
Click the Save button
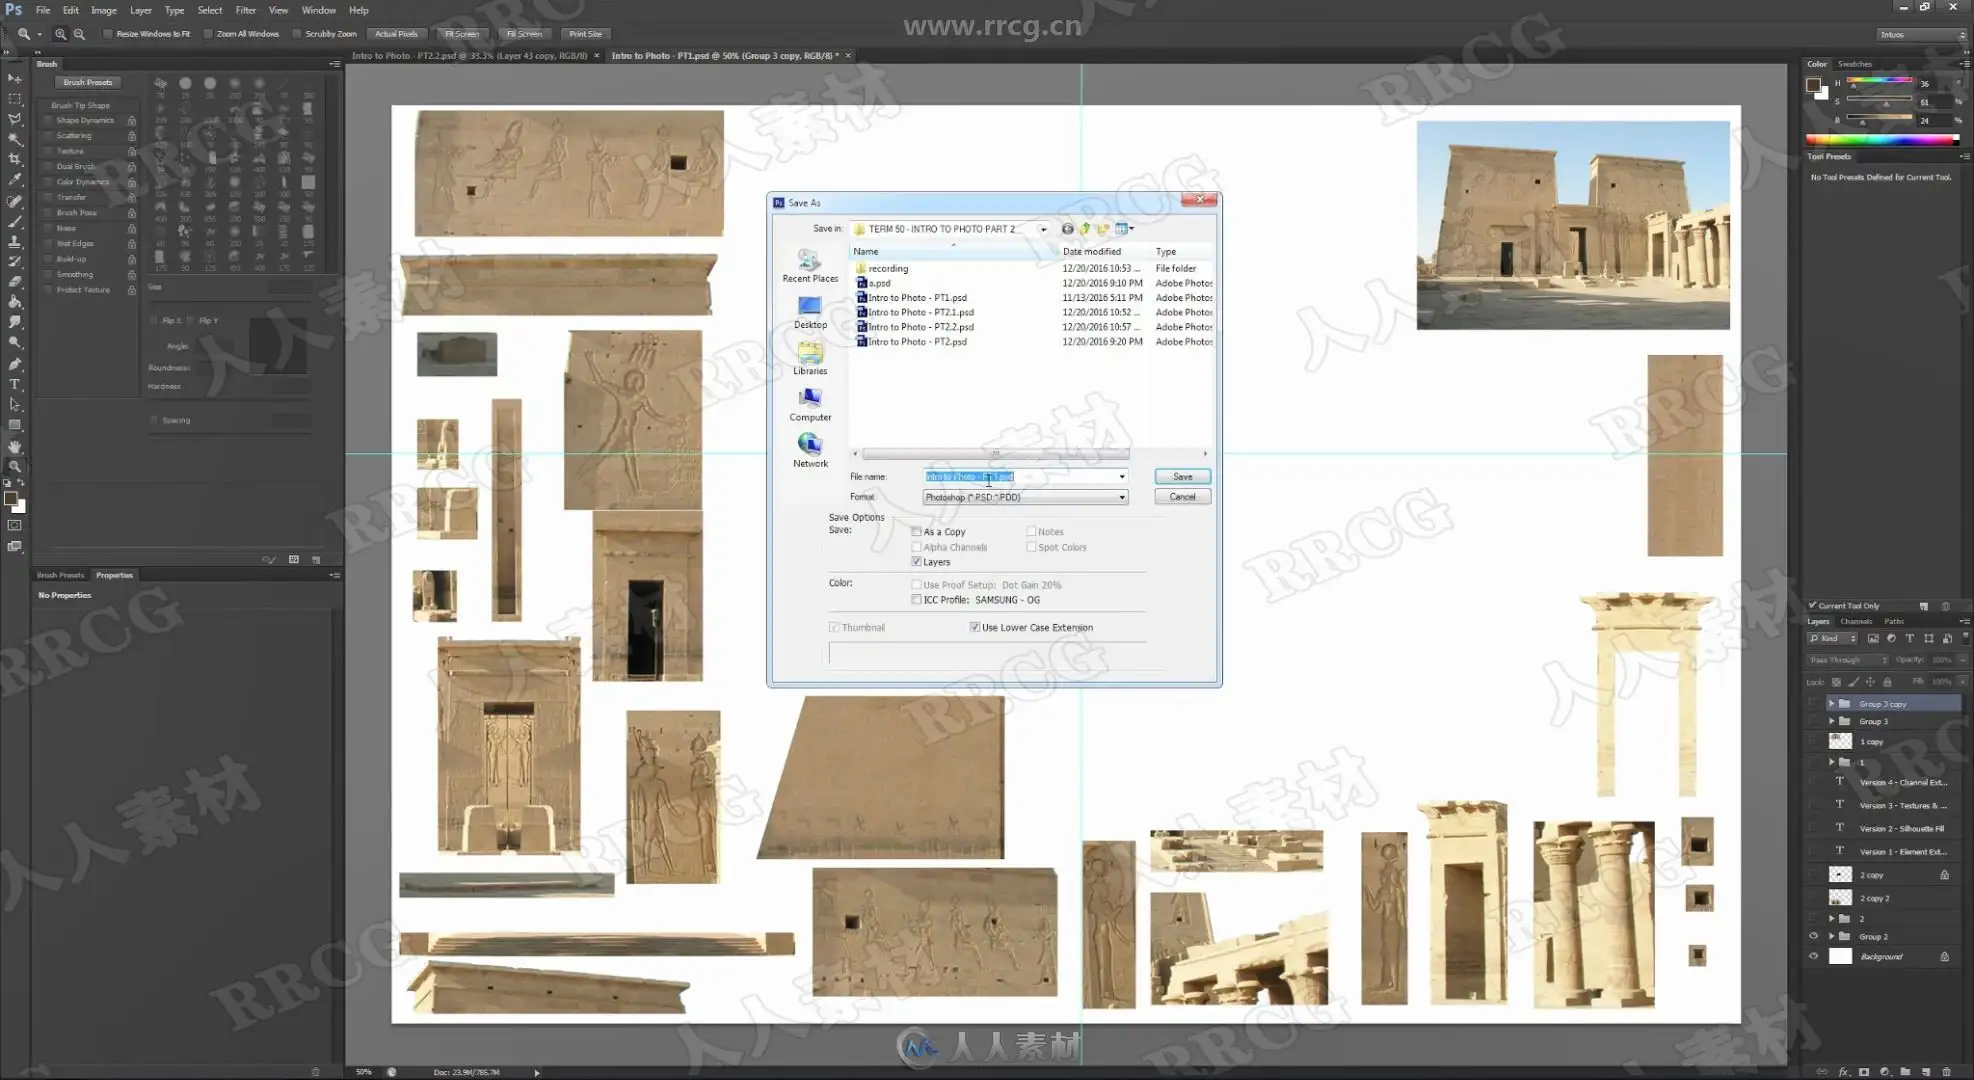pyautogui.click(x=1182, y=477)
